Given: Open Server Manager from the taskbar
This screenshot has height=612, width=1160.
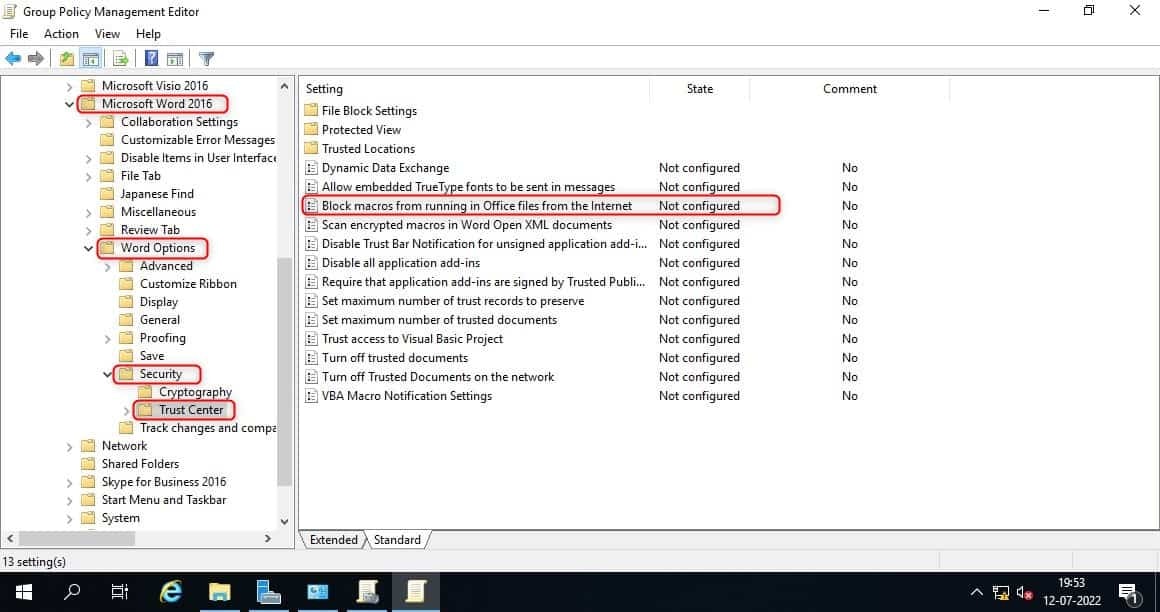Looking at the screenshot, I should [269, 592].
